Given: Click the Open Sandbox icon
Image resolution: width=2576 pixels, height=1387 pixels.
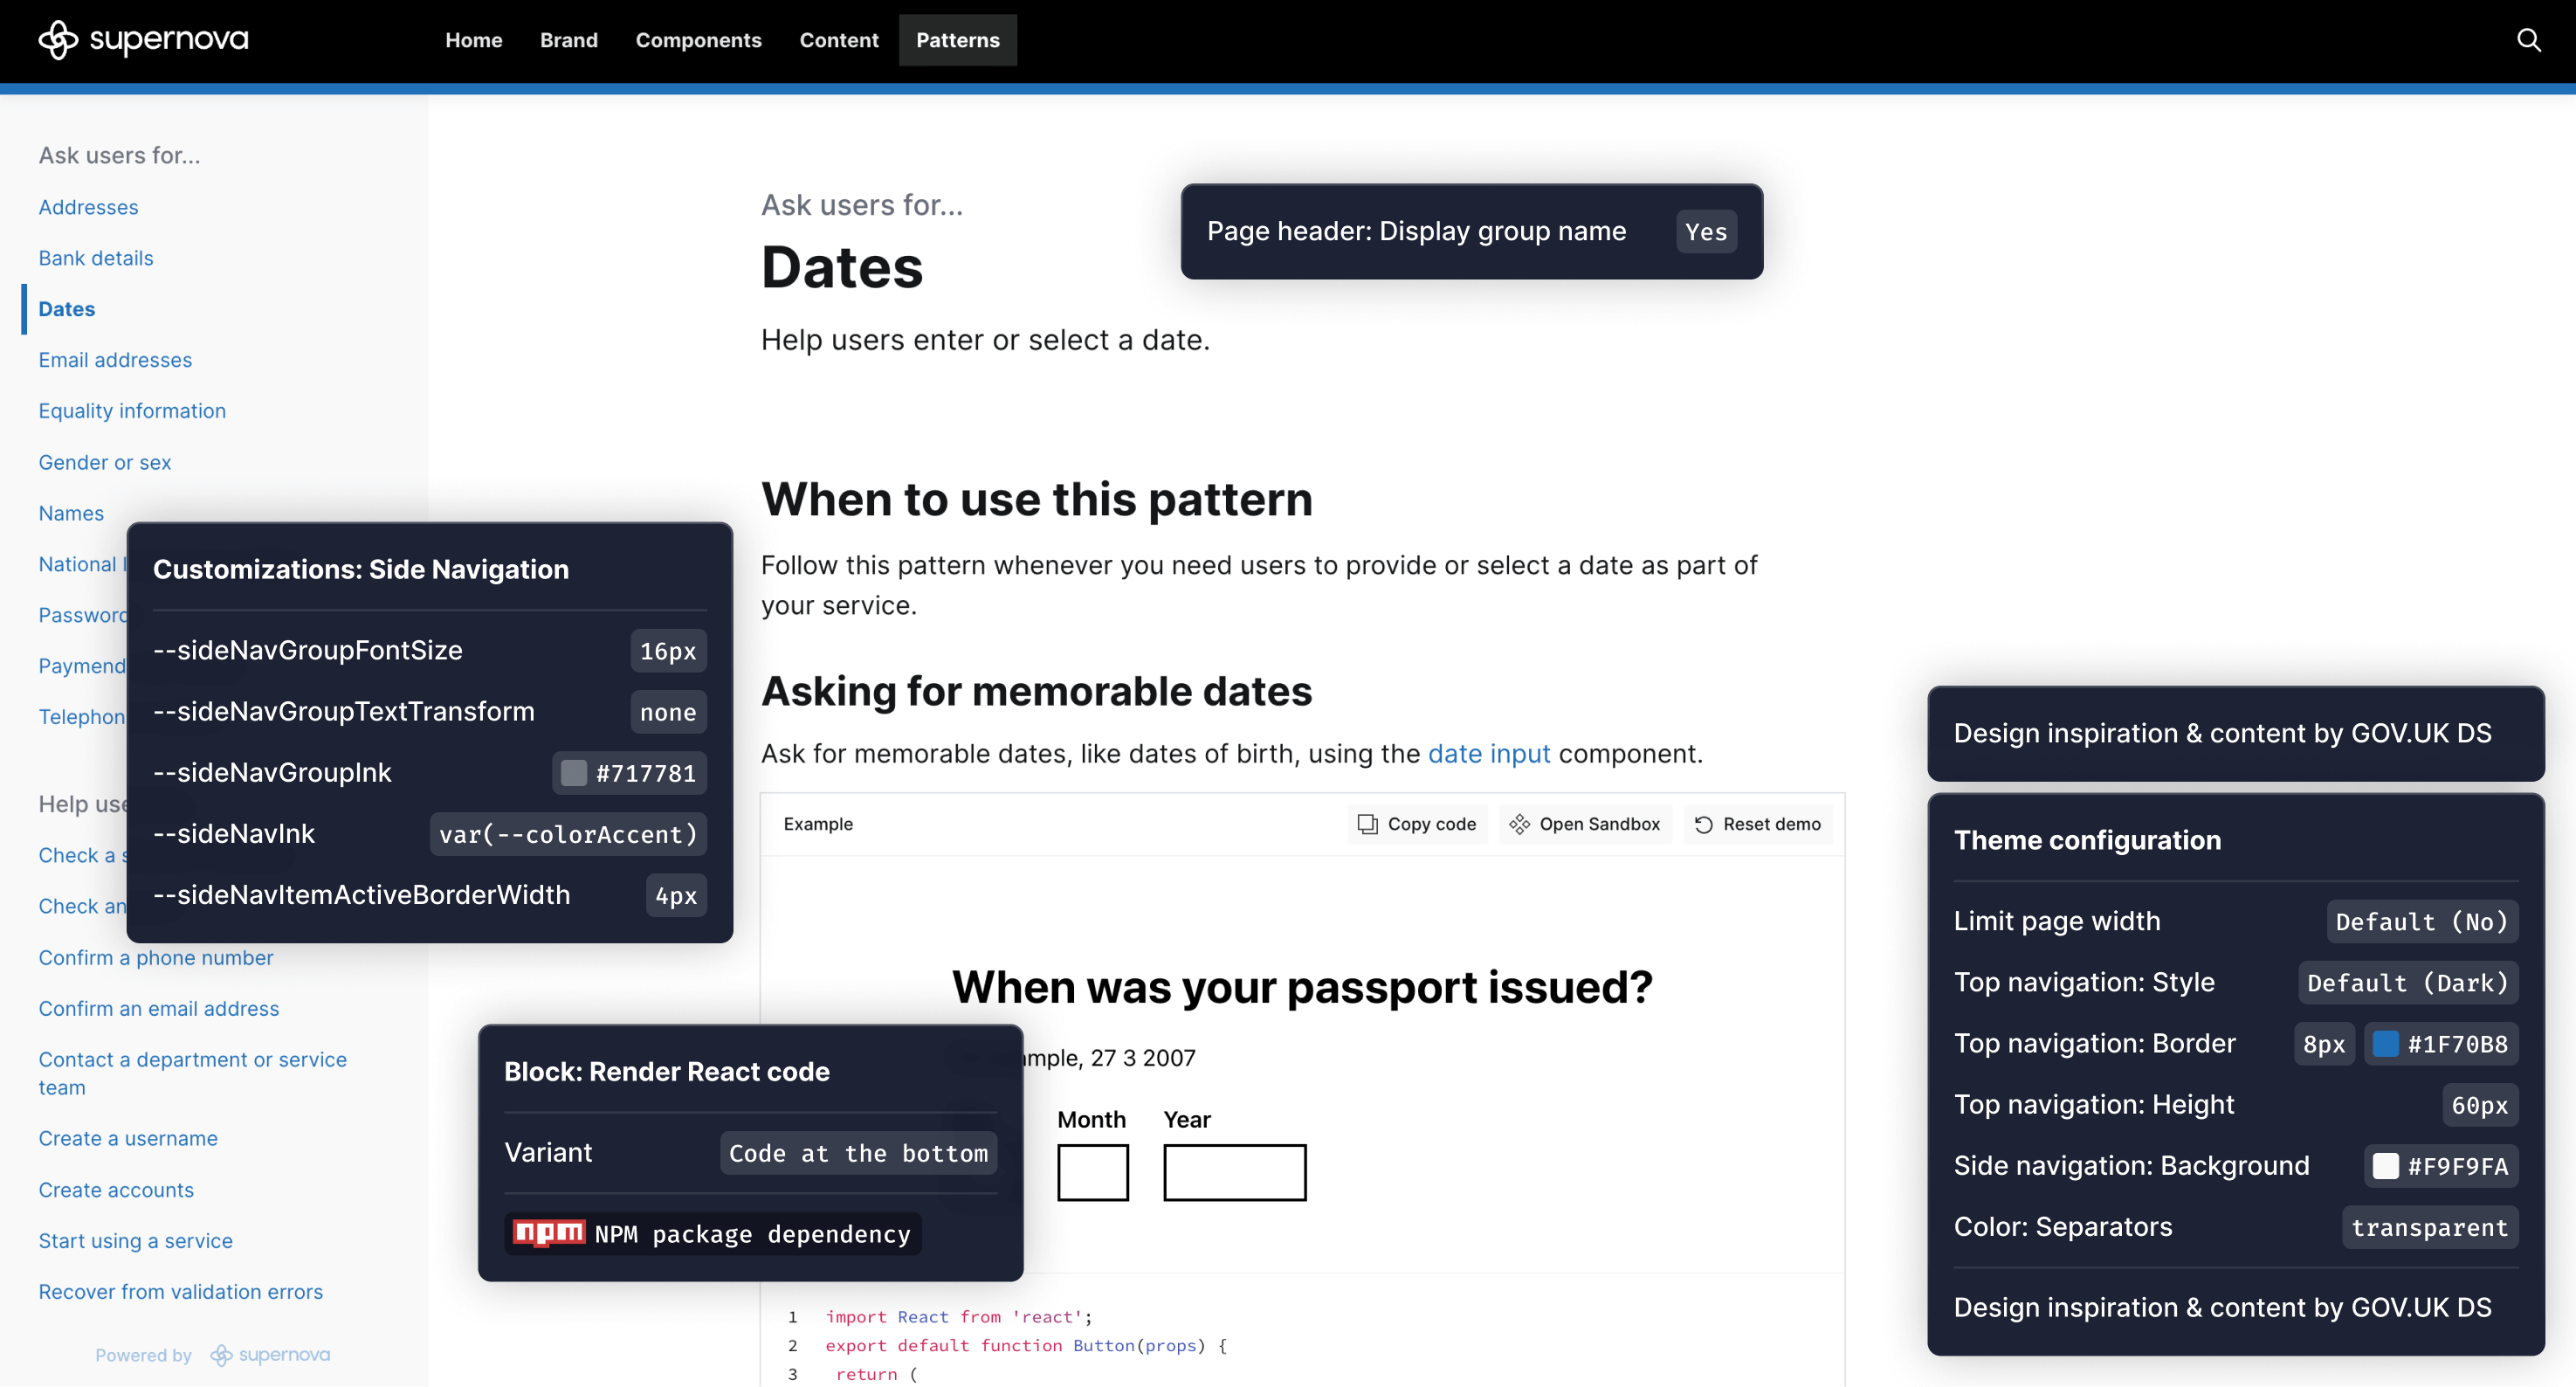Looking at the screenshot, I should coord(1519,824).
